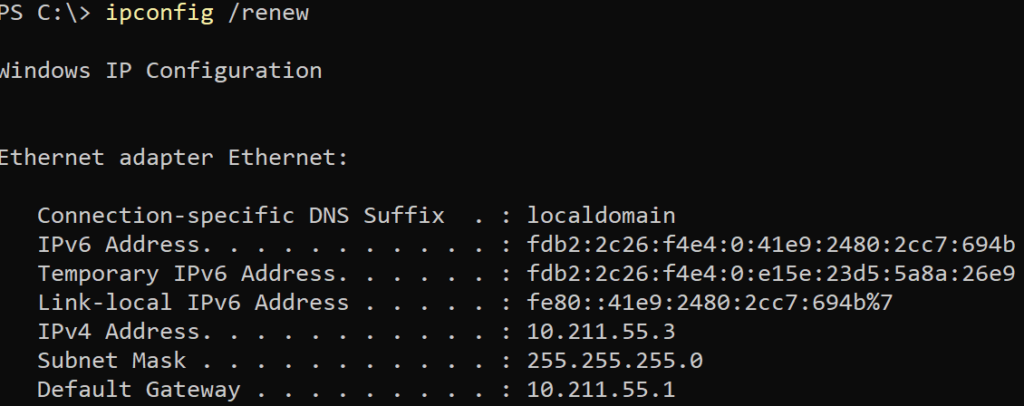Click the localdomain DNS suffix value
Image resolution: width=1024 pixels, height=406 pixels.
pos(601,216)
